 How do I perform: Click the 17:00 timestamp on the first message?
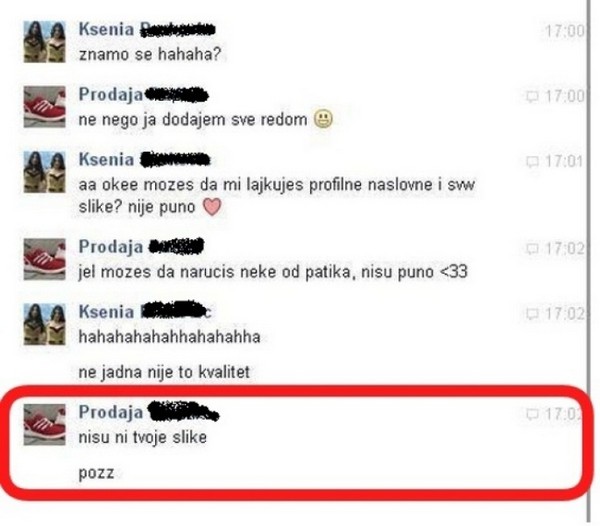565,31
